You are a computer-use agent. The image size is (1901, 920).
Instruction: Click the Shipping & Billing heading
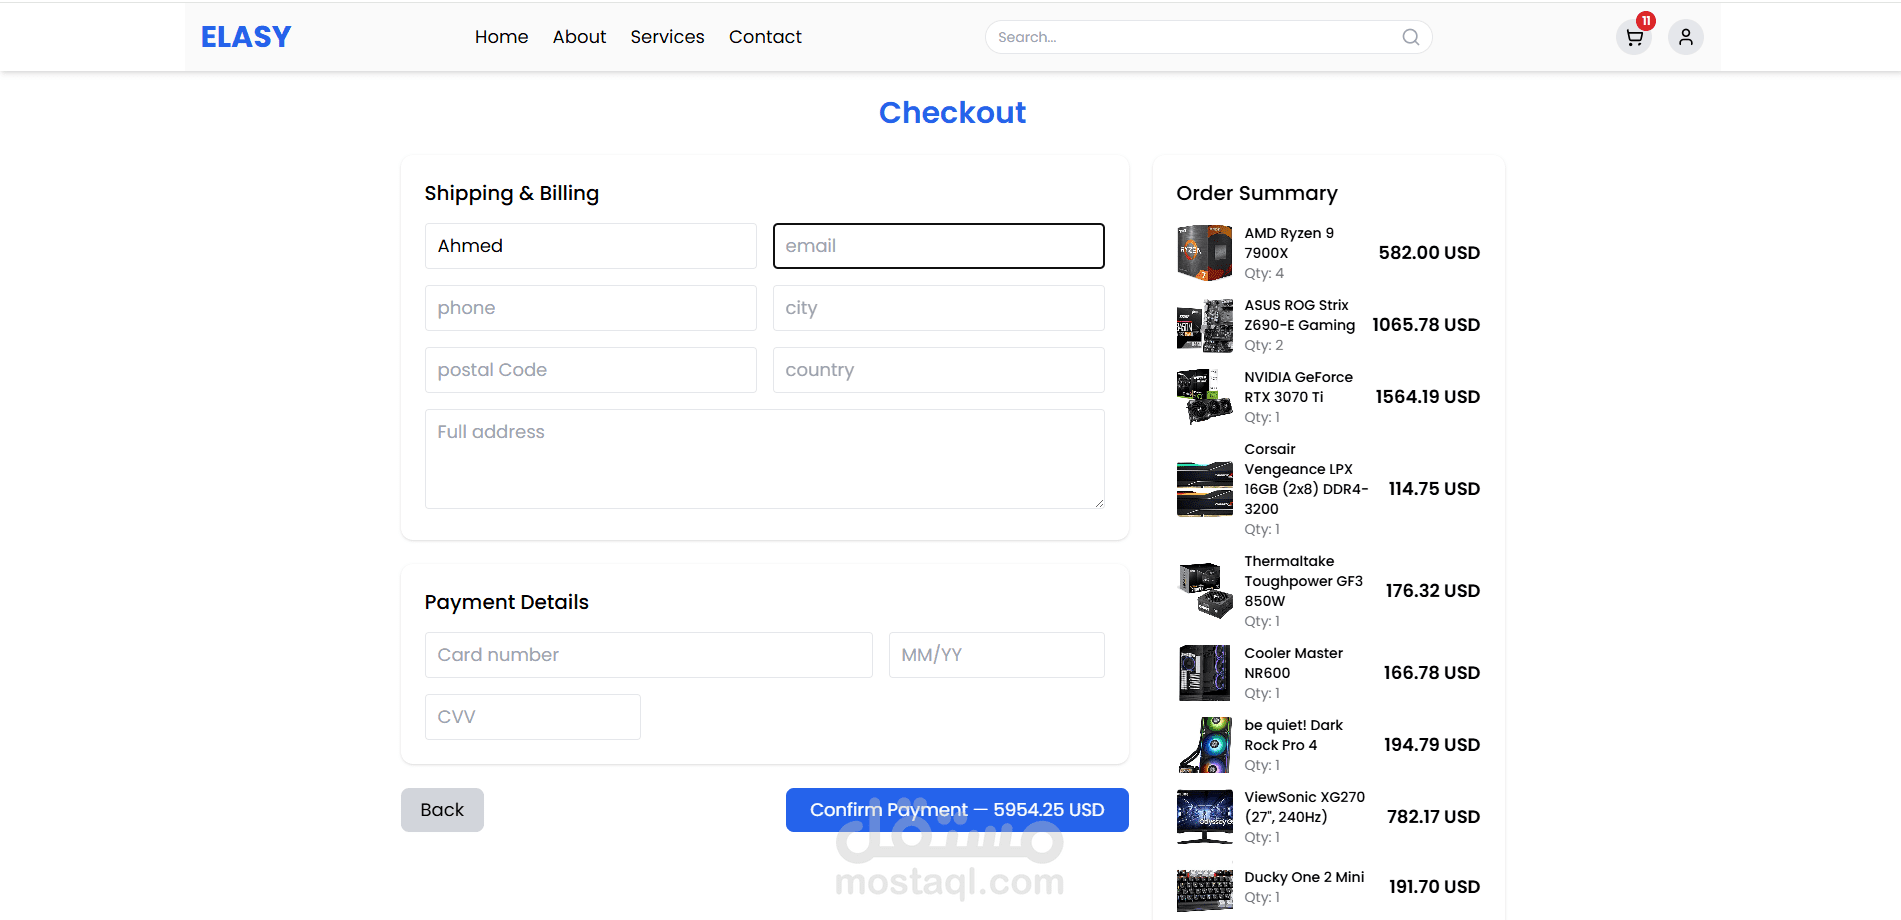511,193
